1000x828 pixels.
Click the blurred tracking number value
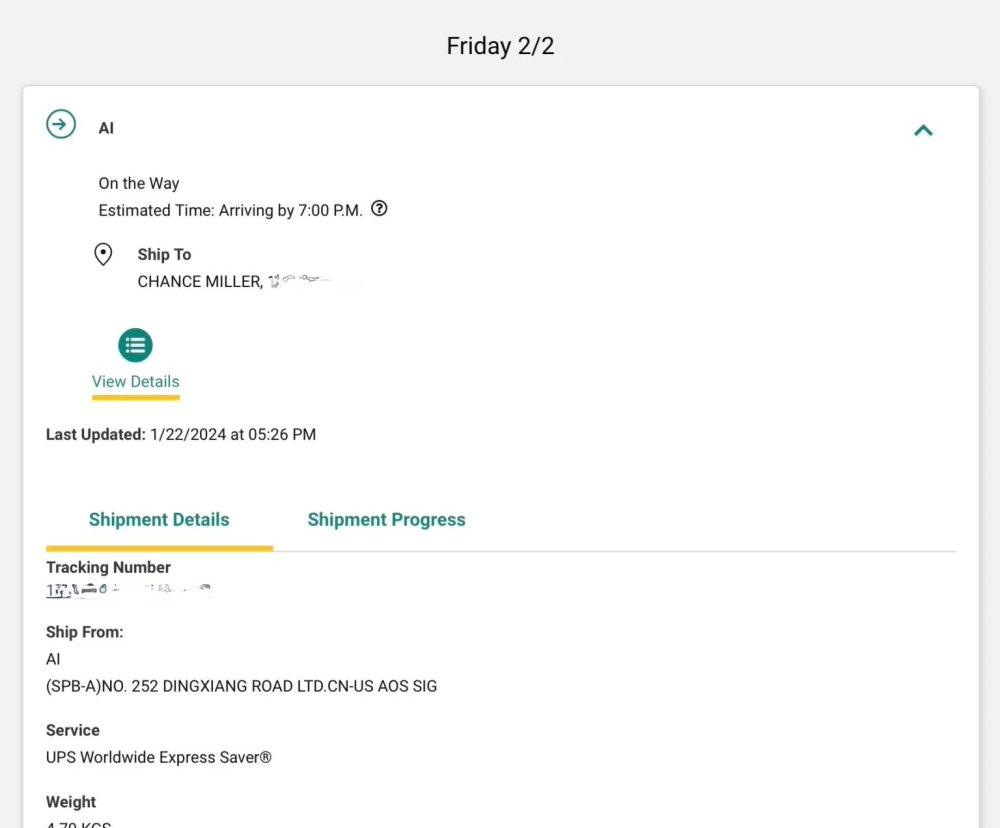click(128, 591)
